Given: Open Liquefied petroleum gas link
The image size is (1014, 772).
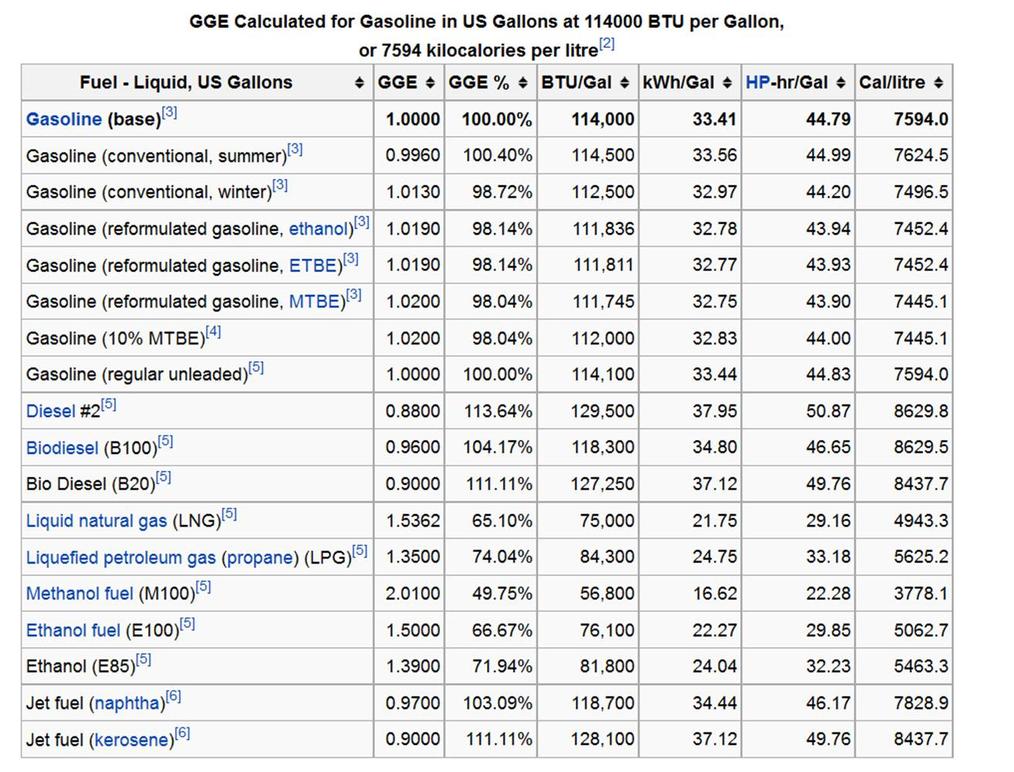Looking at the screenshot, I should click(x=121, y=558).
